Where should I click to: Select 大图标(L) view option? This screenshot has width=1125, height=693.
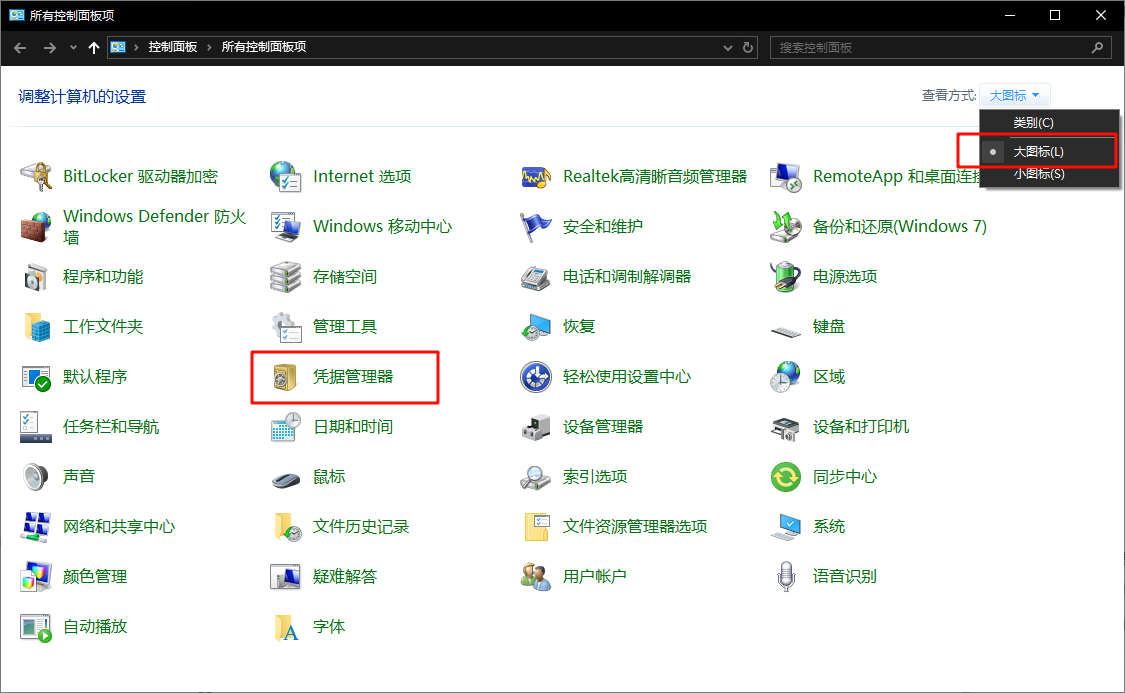(x=1049, y=151)
